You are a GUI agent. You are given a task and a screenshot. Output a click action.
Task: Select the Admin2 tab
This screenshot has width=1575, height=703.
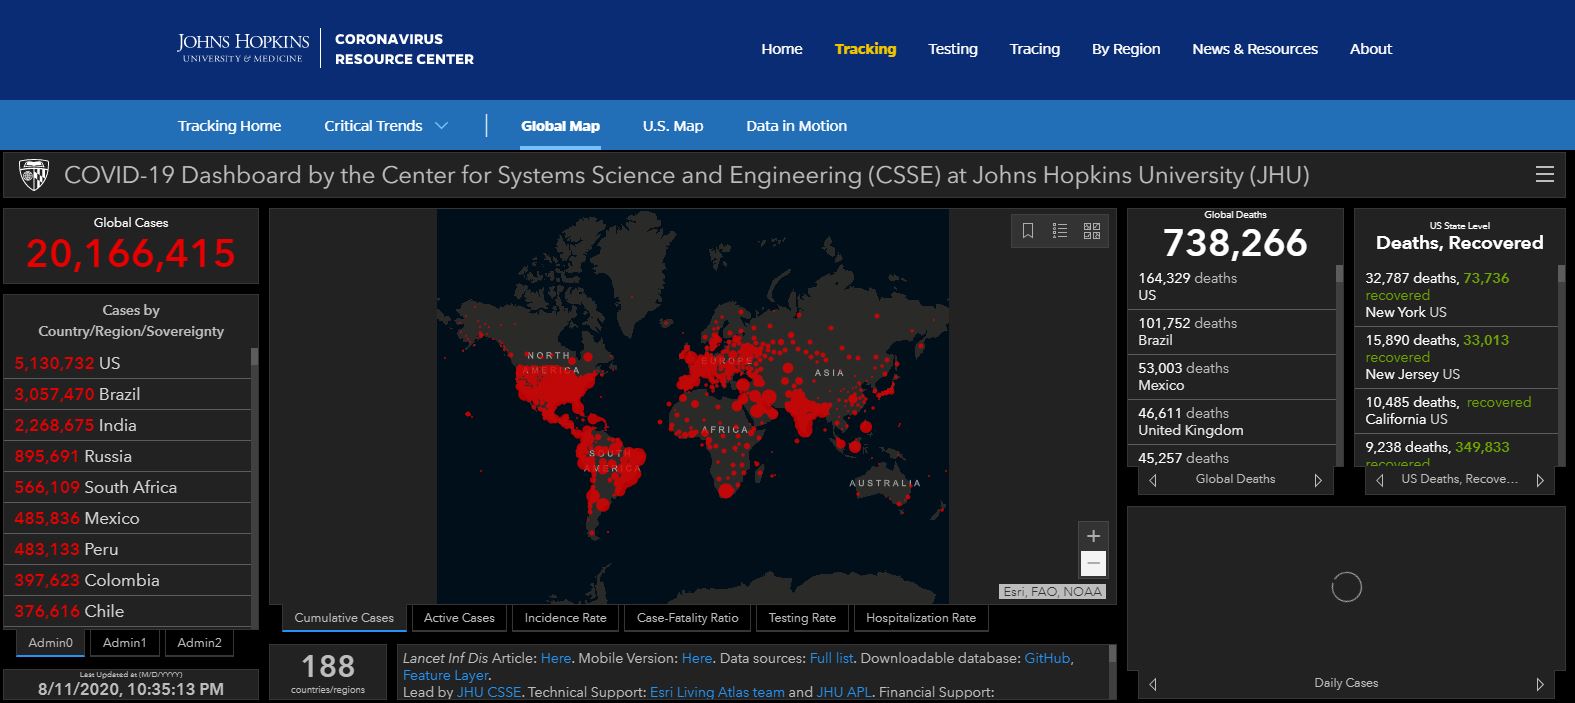(x=199, y=643)
